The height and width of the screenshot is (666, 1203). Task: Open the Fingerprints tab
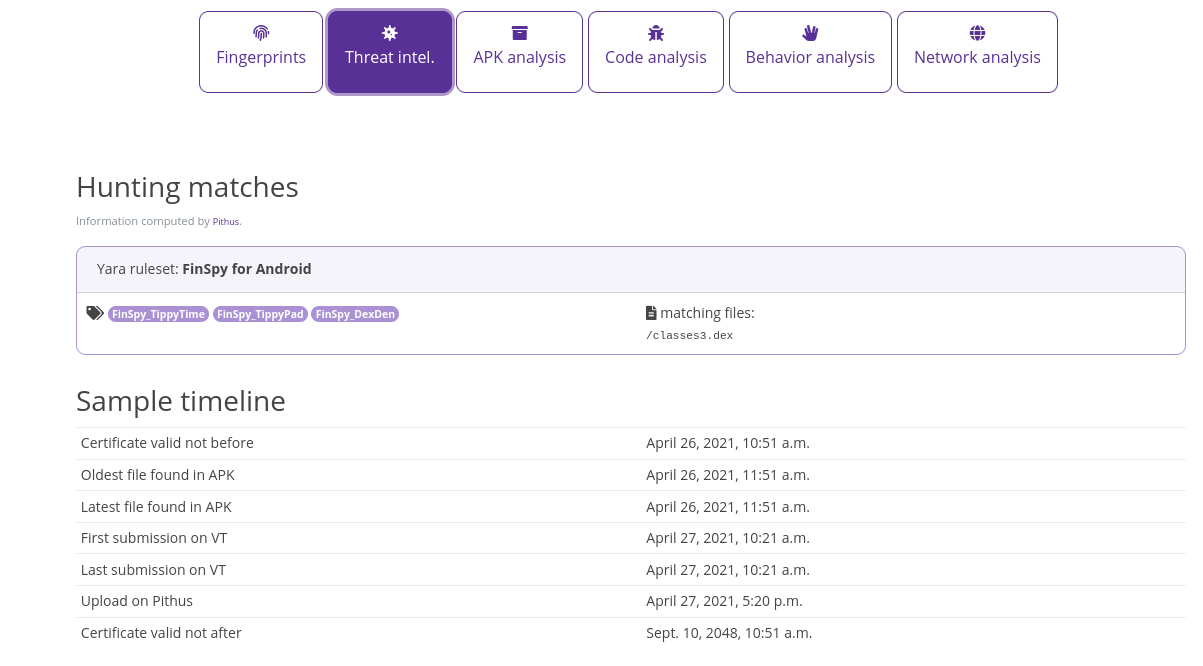click(x=261, y=57)
